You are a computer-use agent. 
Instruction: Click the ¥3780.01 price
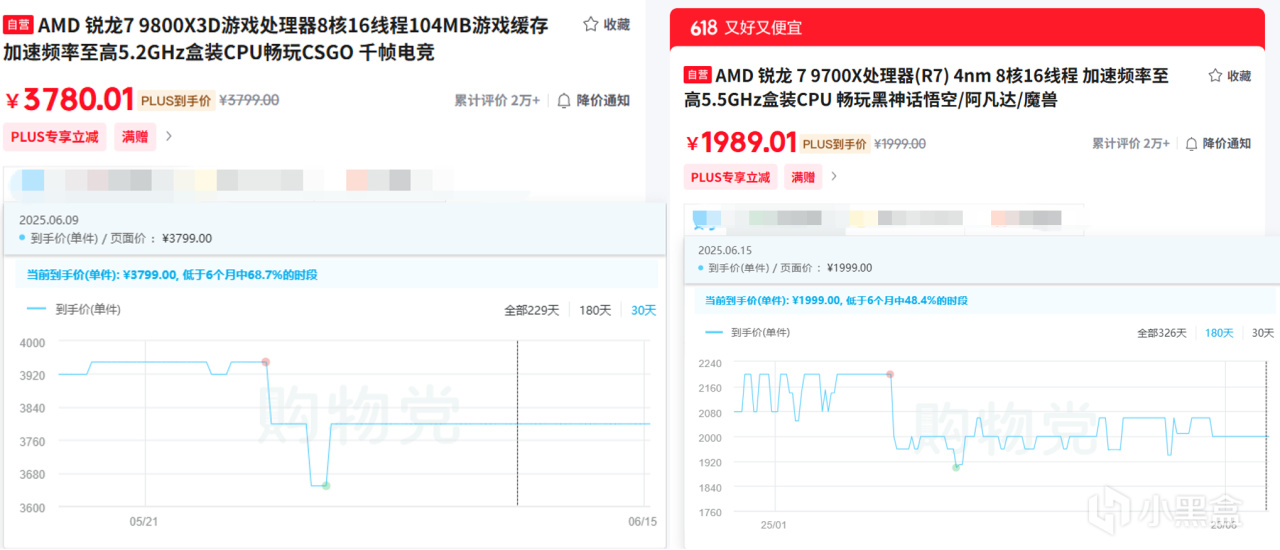pyautogui.click(x=70, y=100)
